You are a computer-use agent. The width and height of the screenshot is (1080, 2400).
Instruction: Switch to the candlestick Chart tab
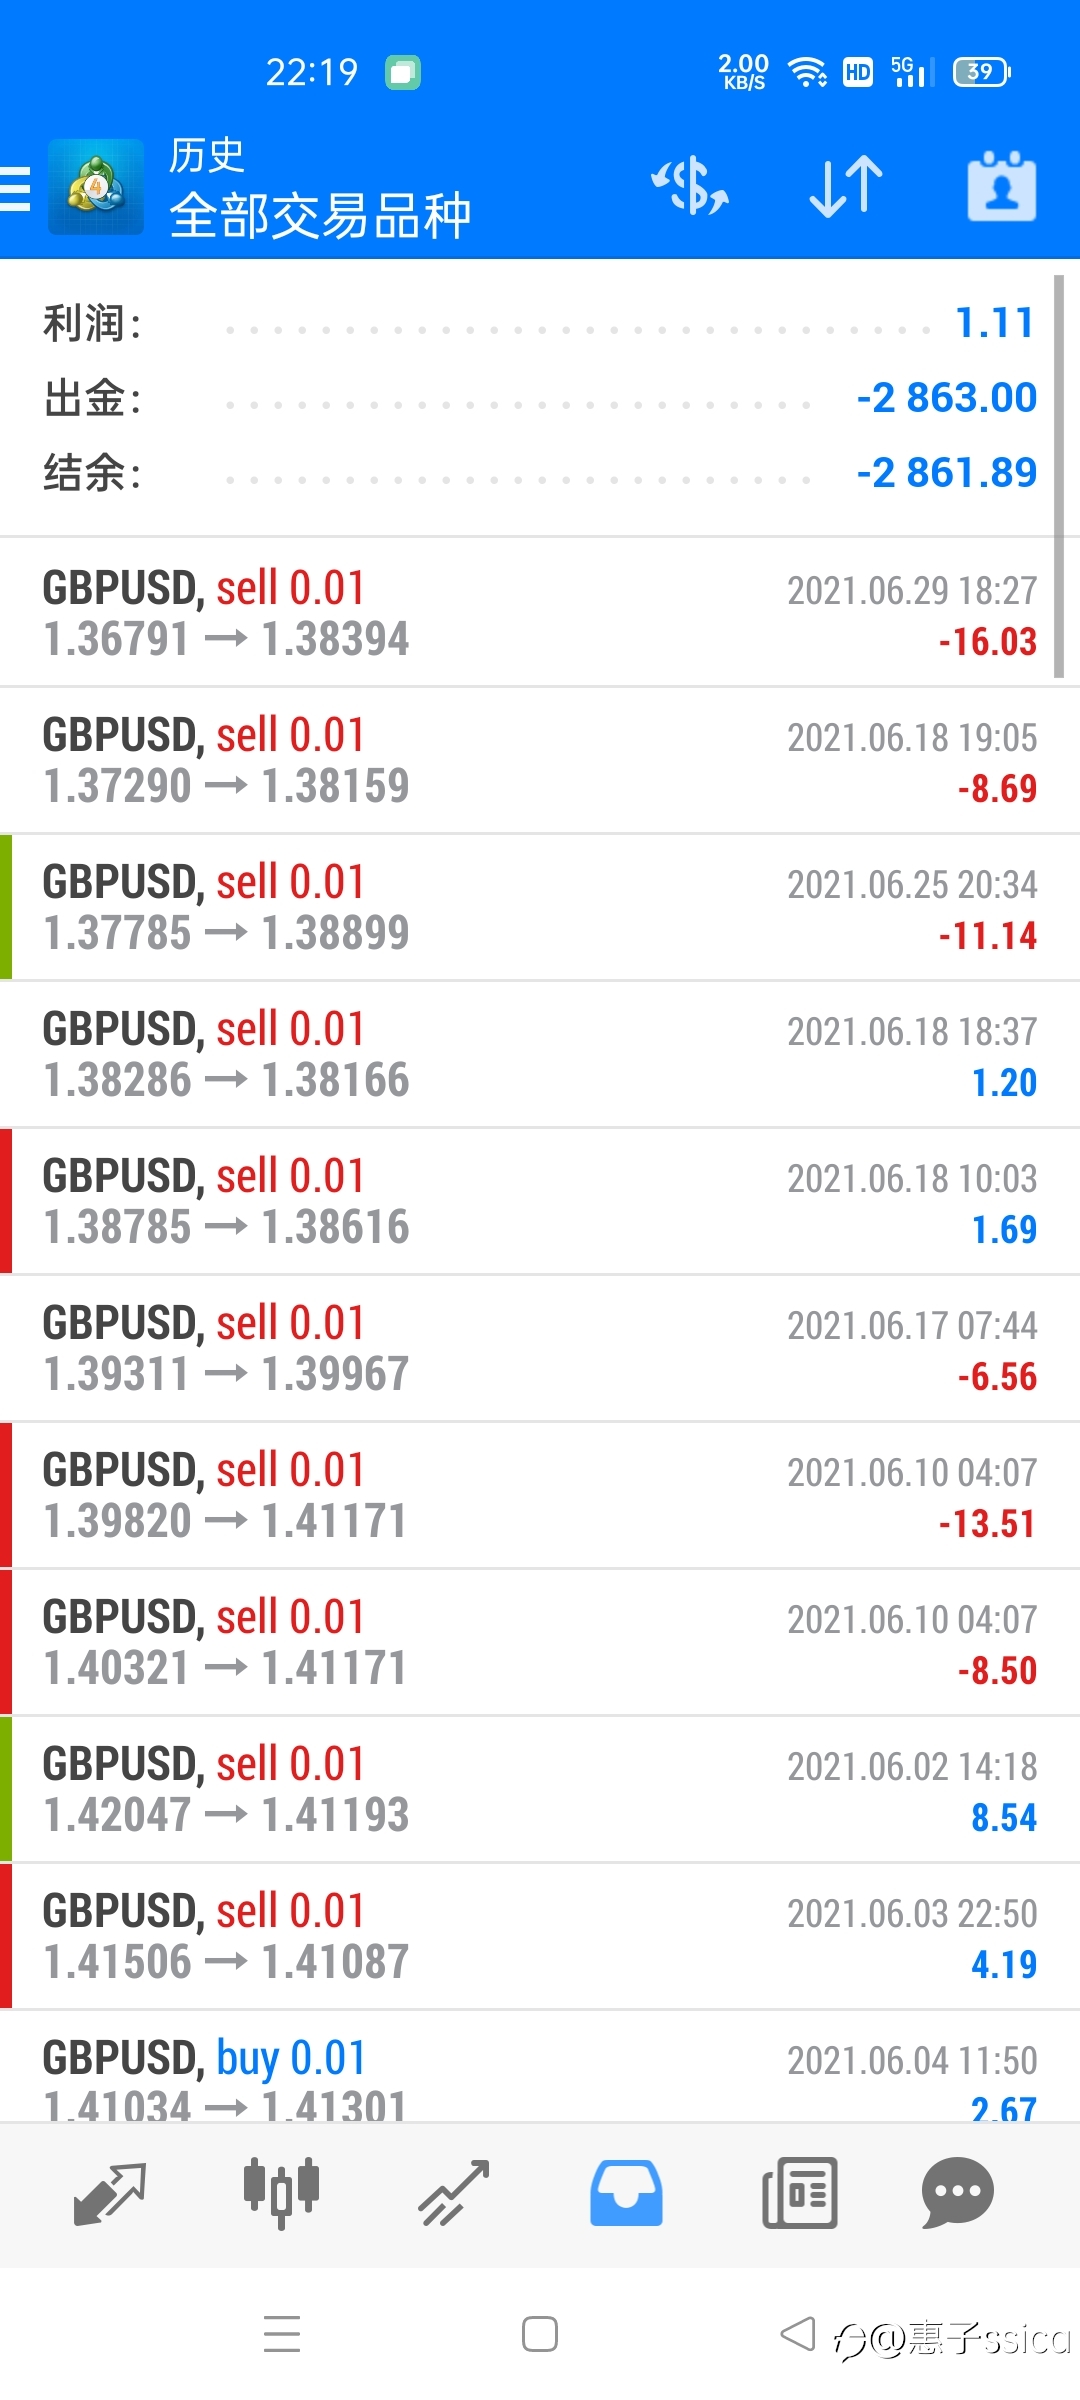[x=282, y=2193]
